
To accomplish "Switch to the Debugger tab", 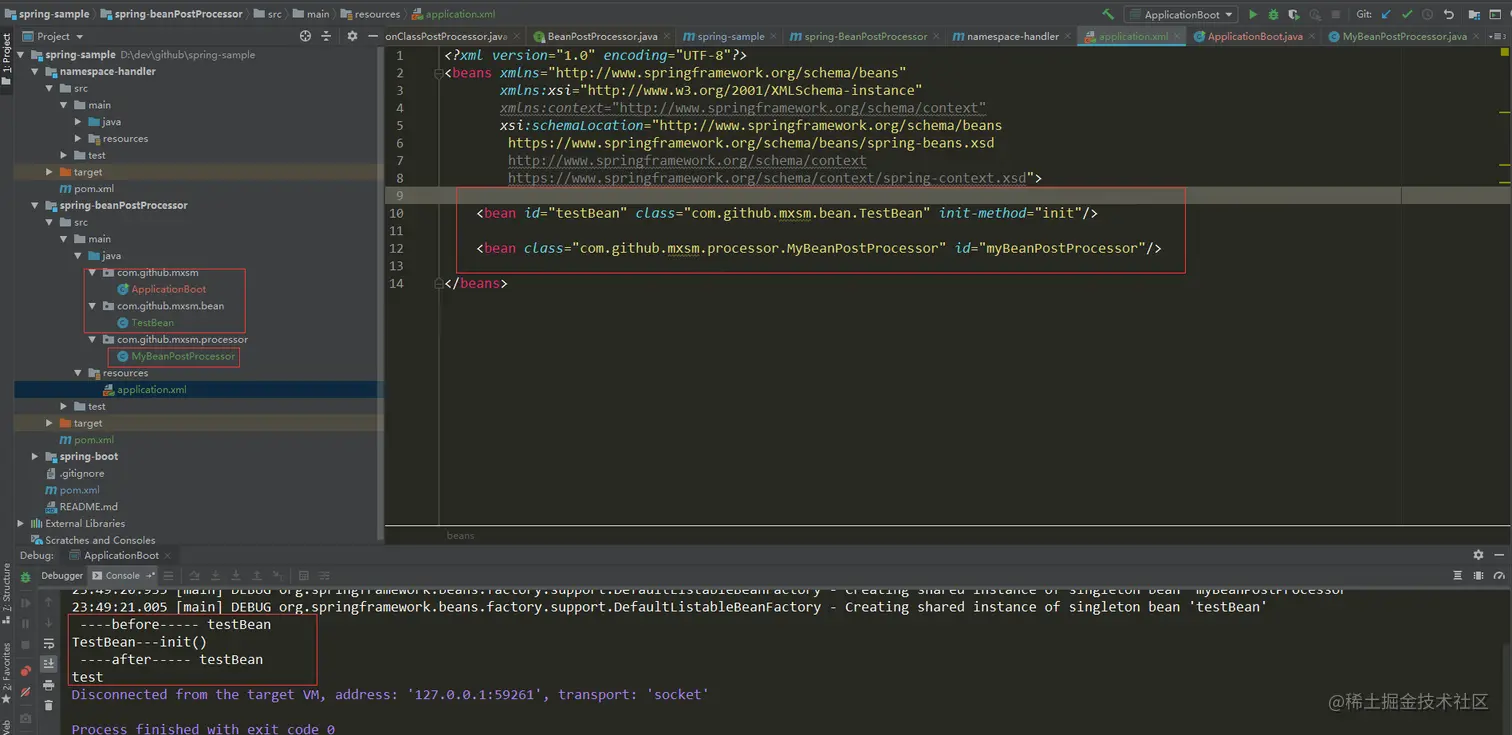I will (62, 576).
